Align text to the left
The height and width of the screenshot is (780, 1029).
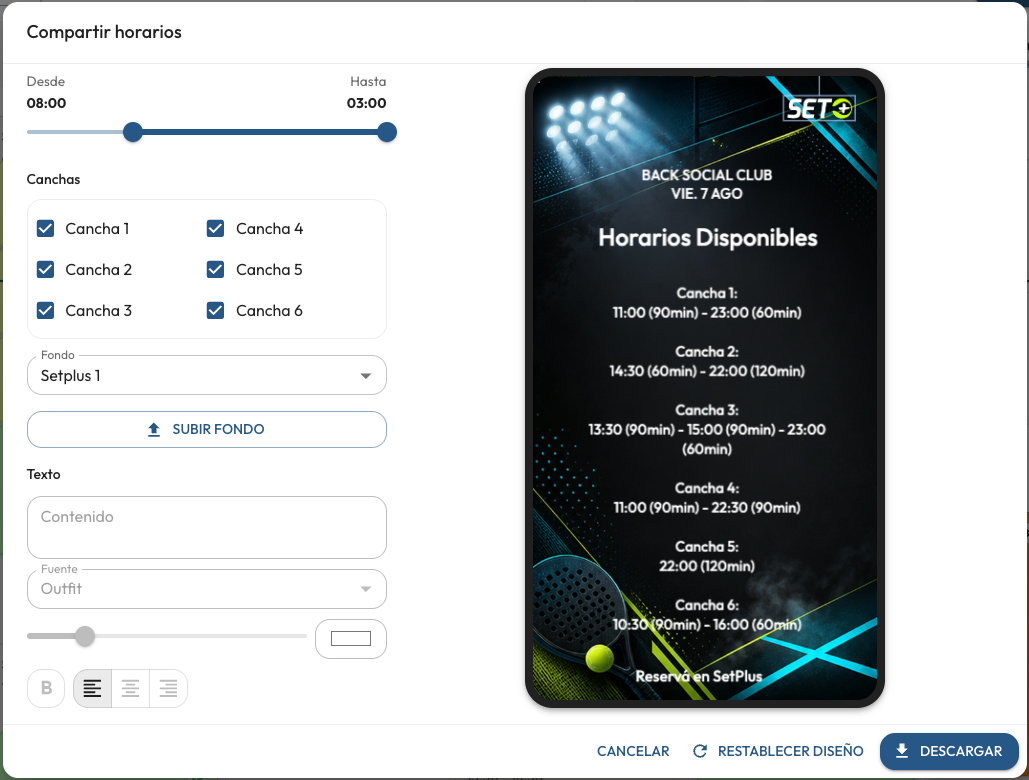[93, 688]
